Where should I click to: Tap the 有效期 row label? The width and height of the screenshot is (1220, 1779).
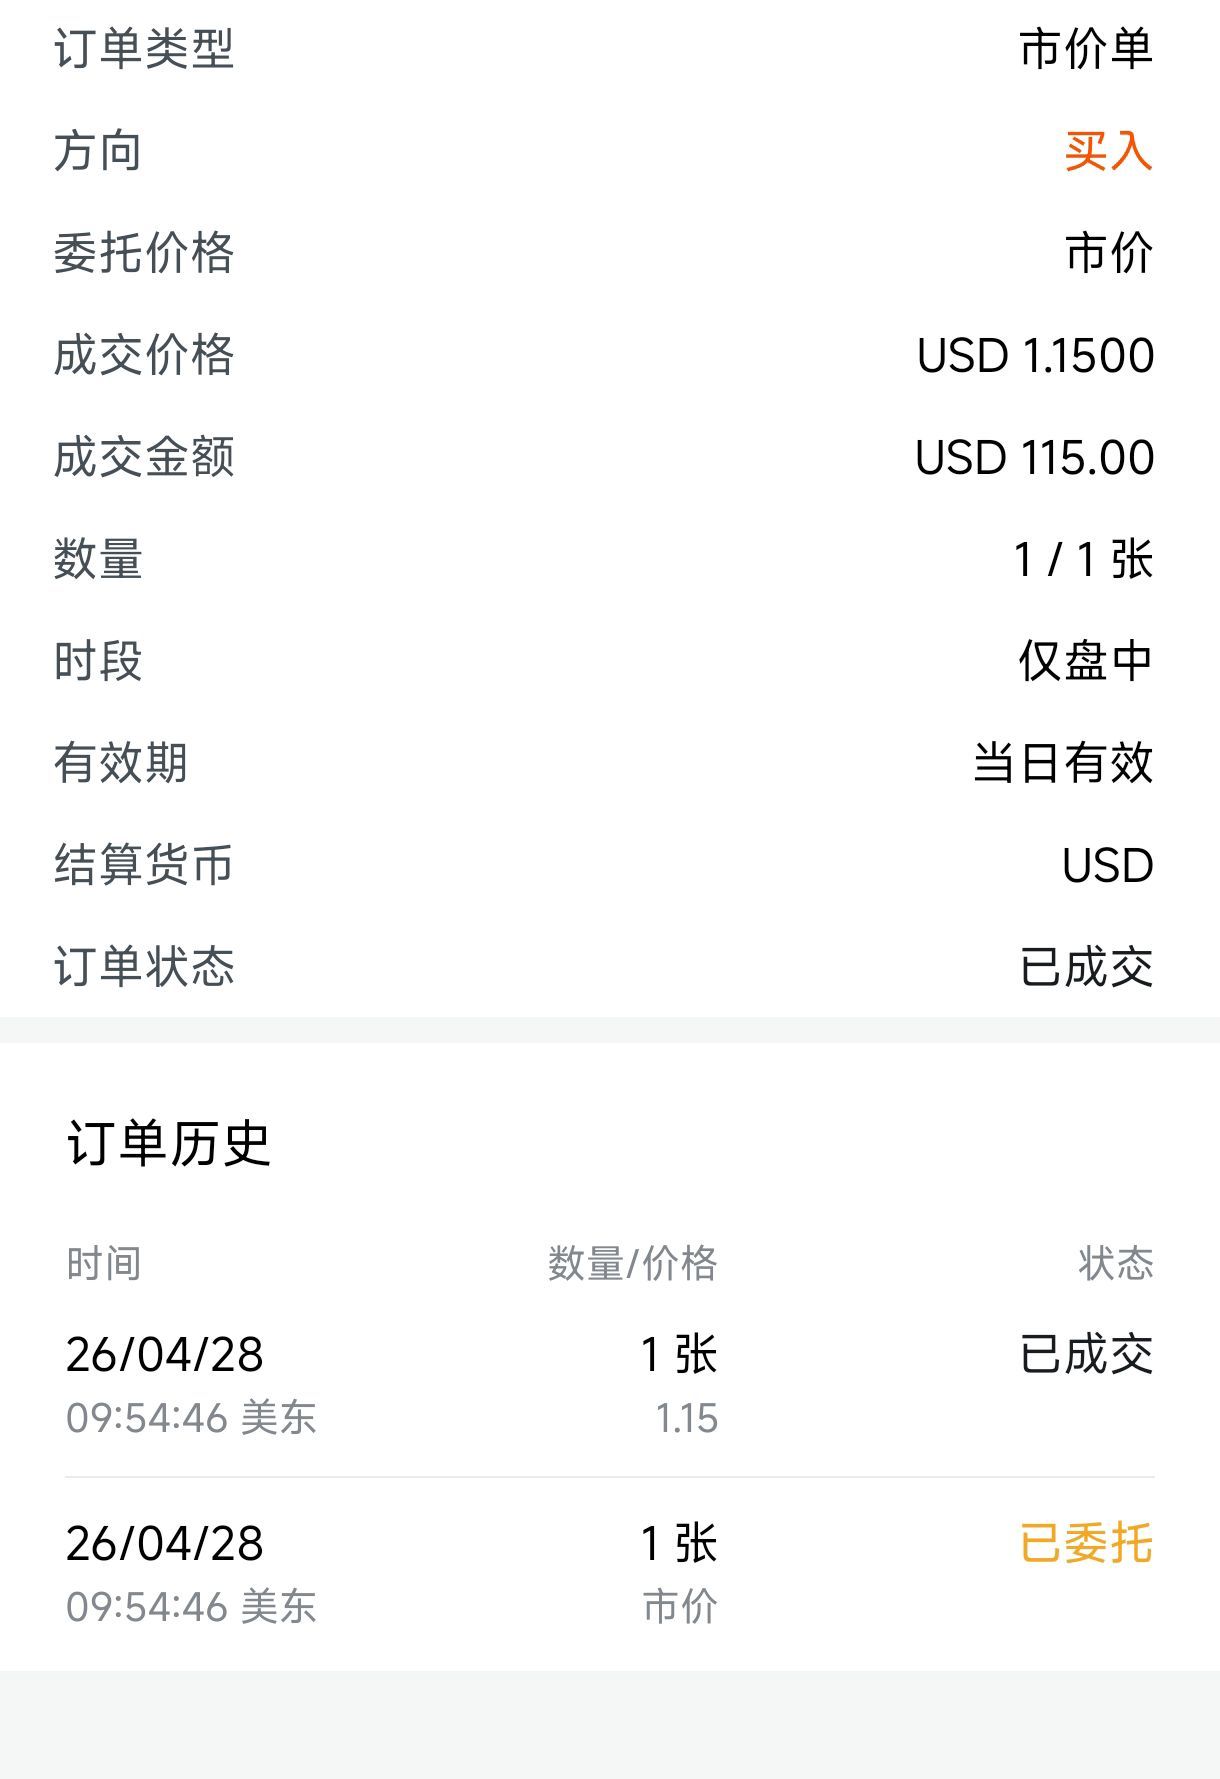(121, 763)
